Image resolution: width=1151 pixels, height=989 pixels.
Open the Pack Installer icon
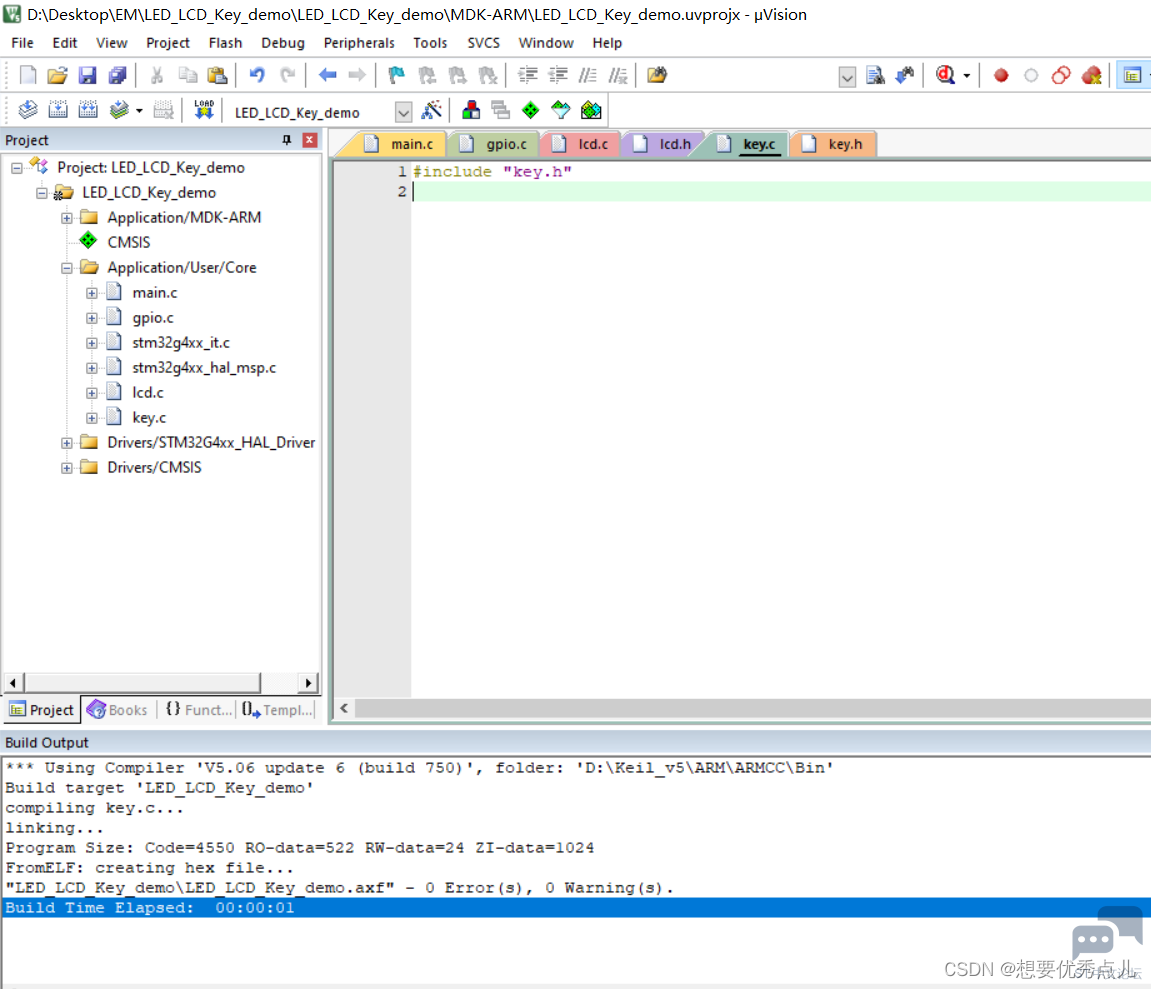(591, 110)
